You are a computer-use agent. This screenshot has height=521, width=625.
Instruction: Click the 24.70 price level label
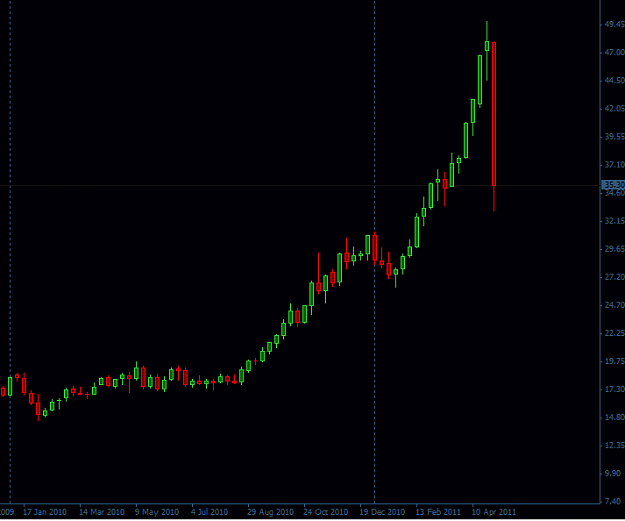[614, 305]
